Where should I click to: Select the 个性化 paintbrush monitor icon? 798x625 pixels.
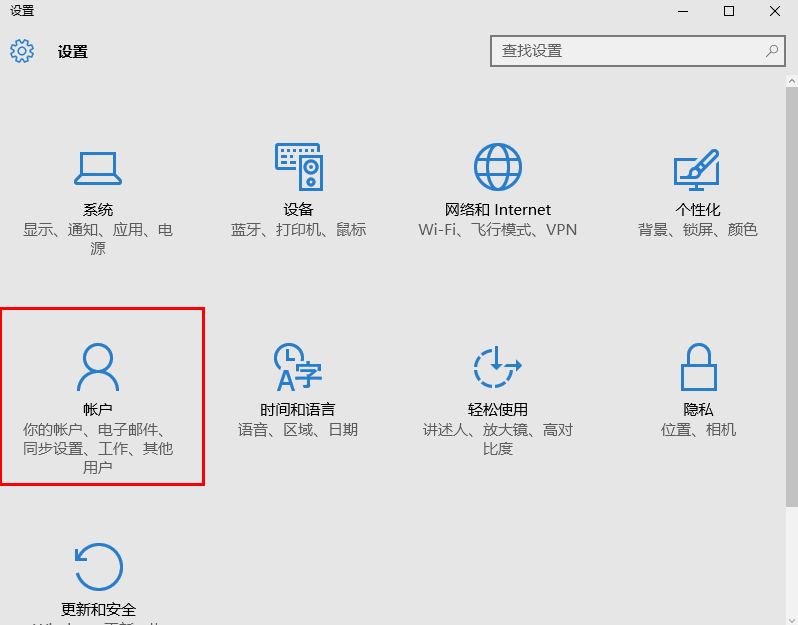coord(697,167)
